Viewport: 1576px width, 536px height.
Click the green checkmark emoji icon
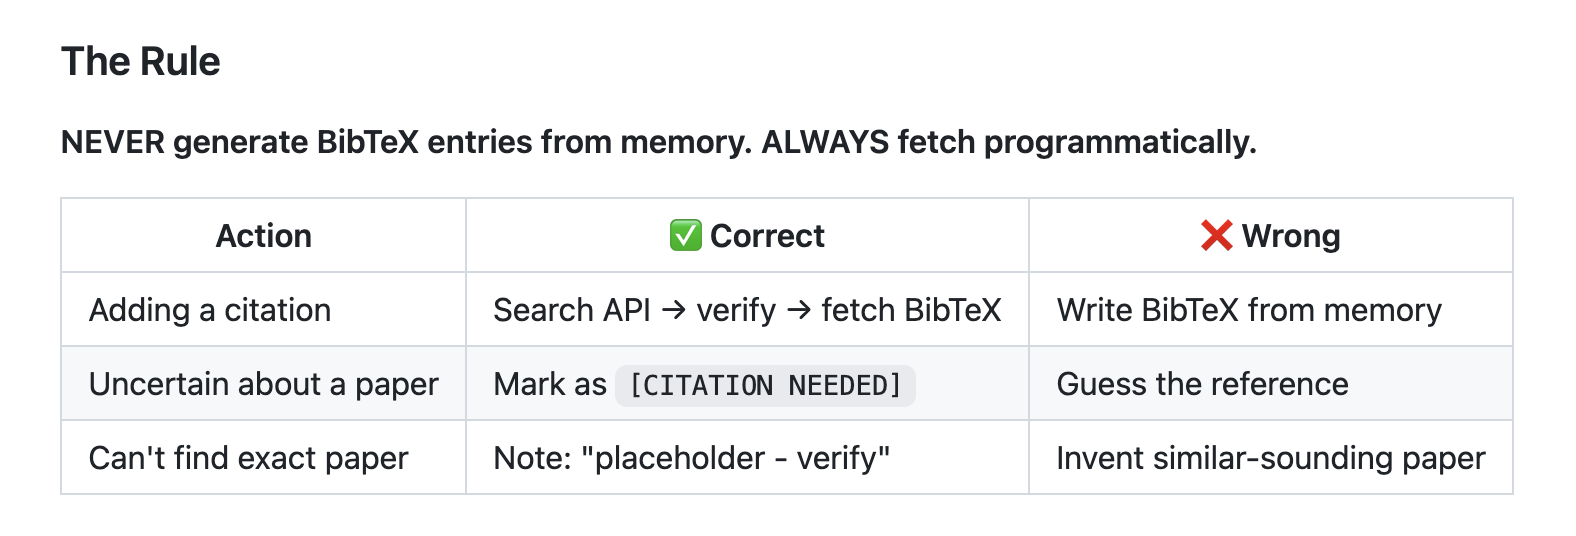pyautogui.click(x=685, y=236)
